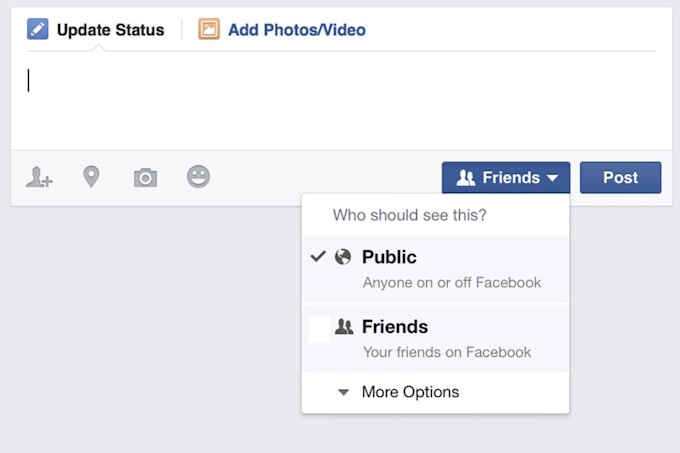680x453 pixels.
Task: Expand More Options in audience menu
Action: tap(410, 392)
